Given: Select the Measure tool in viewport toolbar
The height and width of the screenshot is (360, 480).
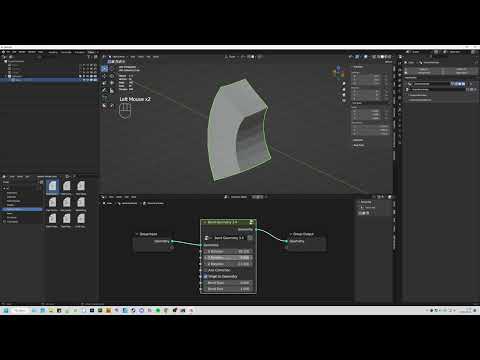Looking at the screenshot, I should tap(112, 90).
